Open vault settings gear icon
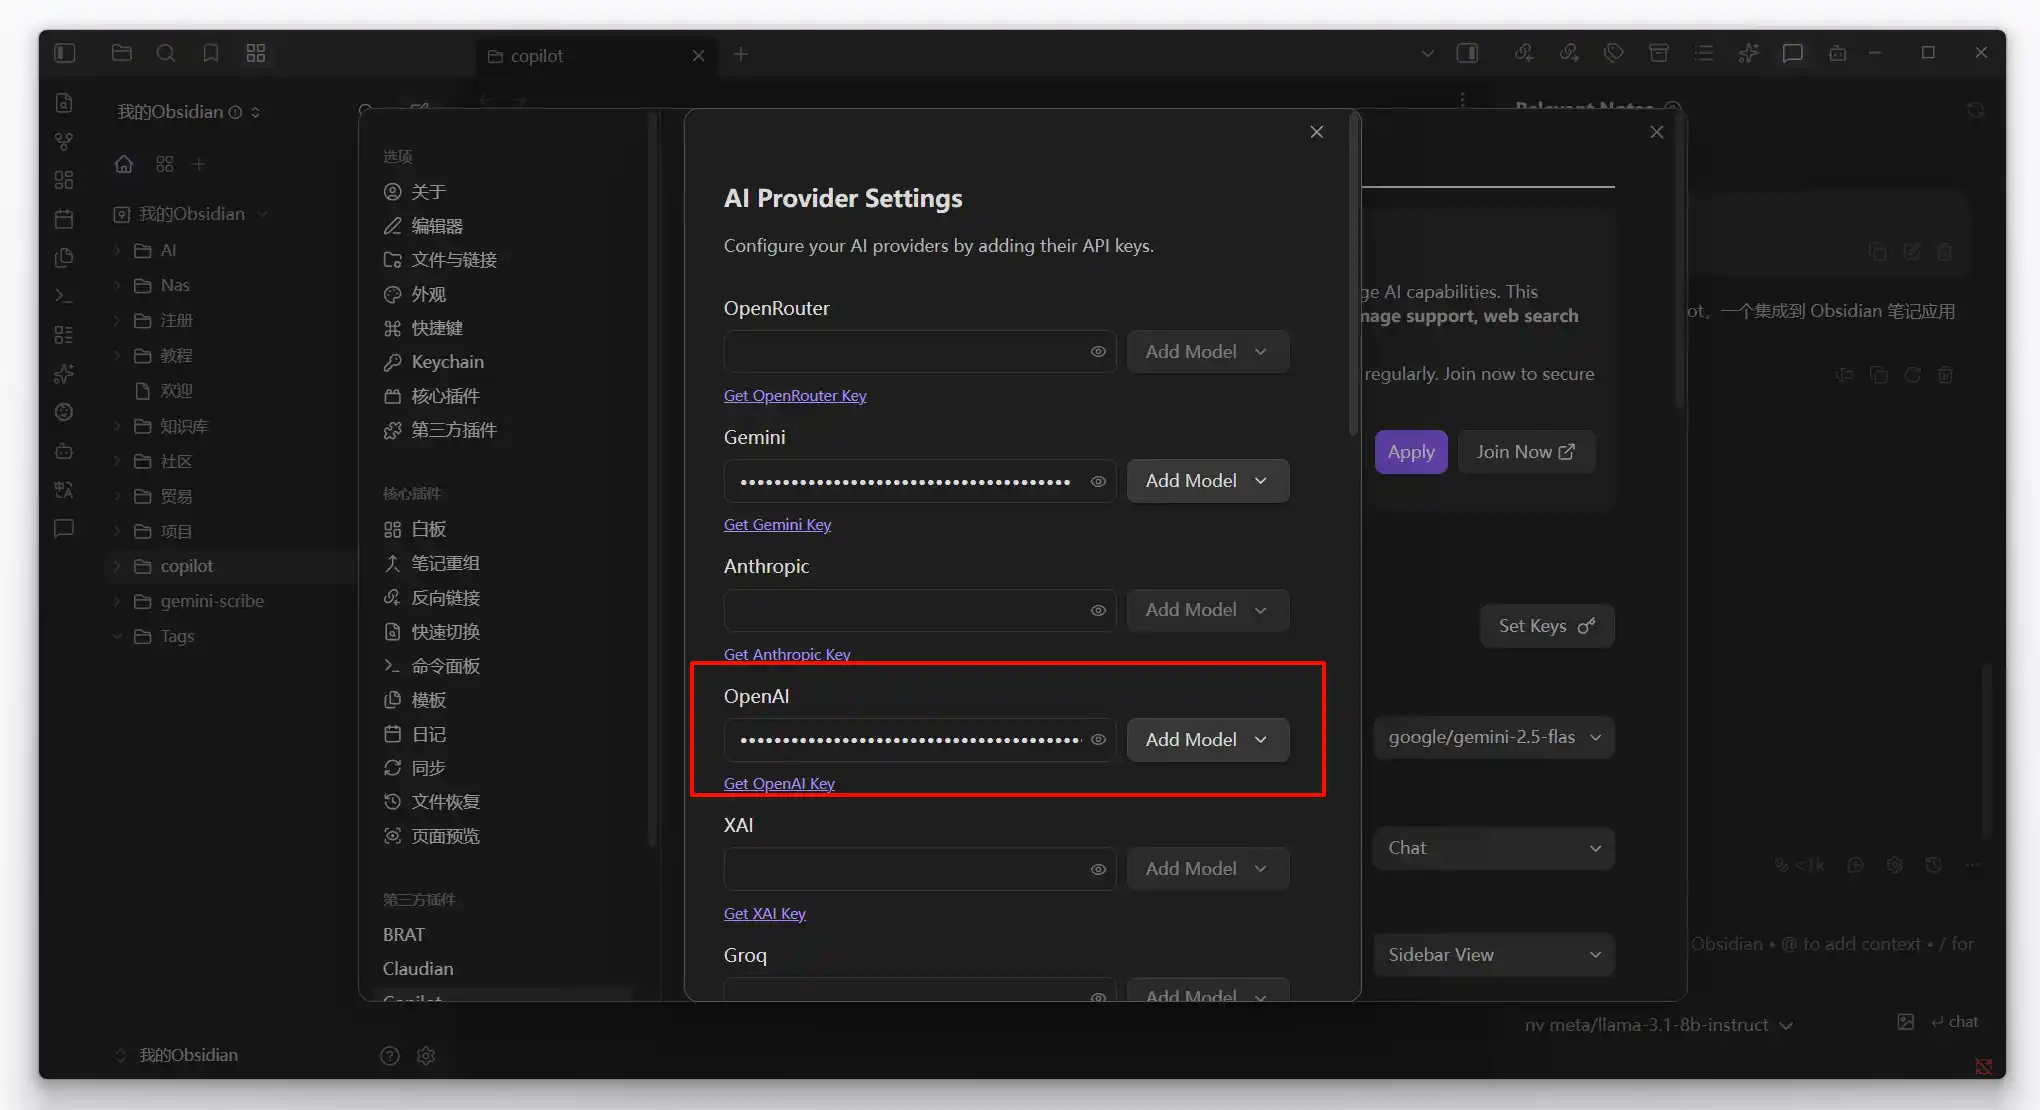This screenshot has width=2040, height=1110. pyautogui.click(x=426, y=1055)
